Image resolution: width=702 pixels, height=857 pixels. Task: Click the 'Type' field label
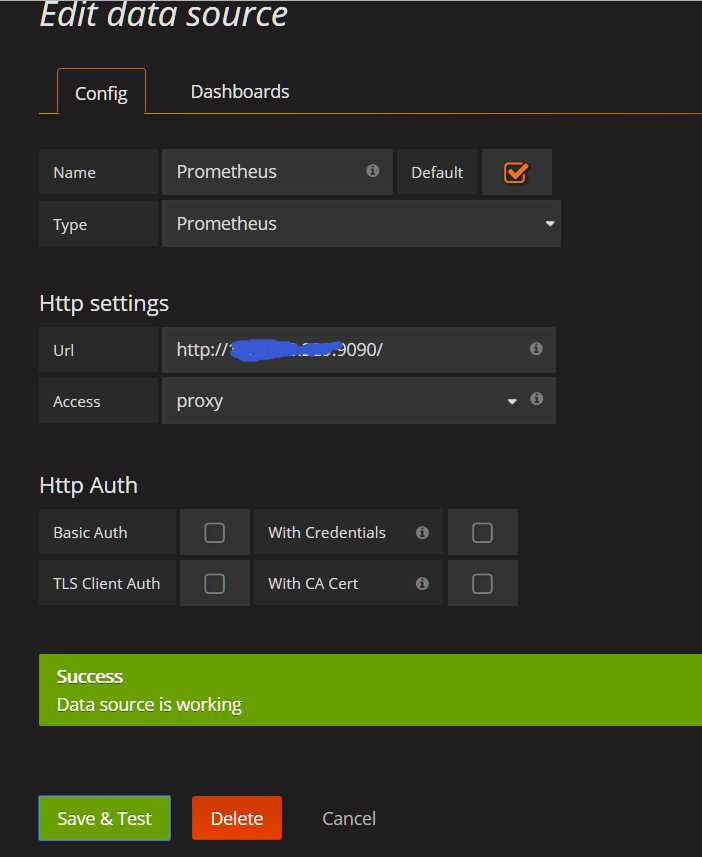[70, 225]
